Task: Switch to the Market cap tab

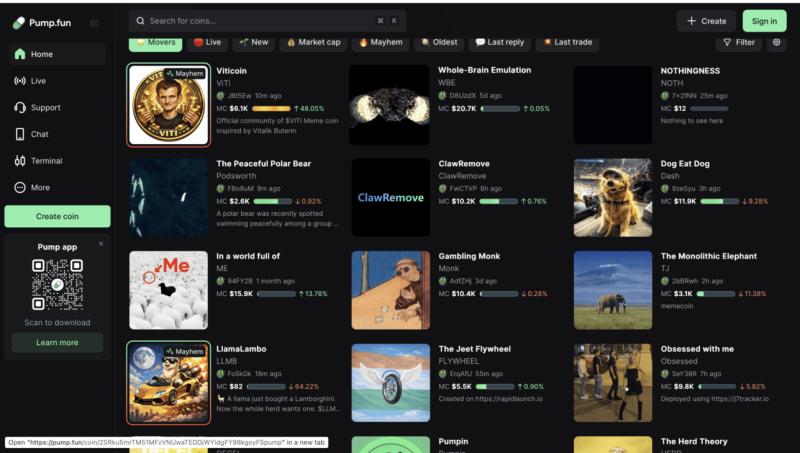Action: click(x=313, y=43)
